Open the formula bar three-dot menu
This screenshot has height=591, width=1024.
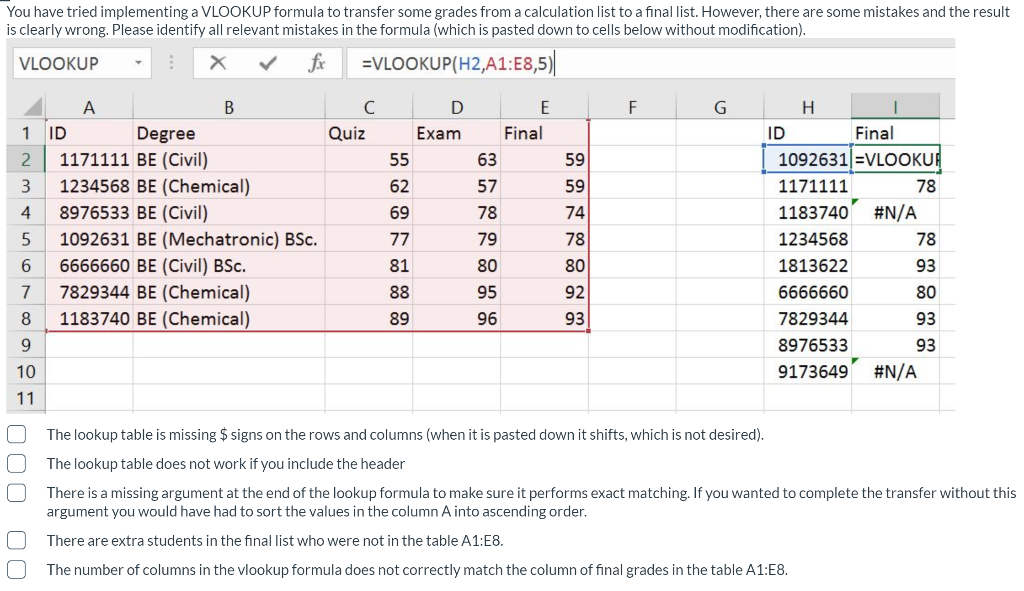click(x=170, y=62)
